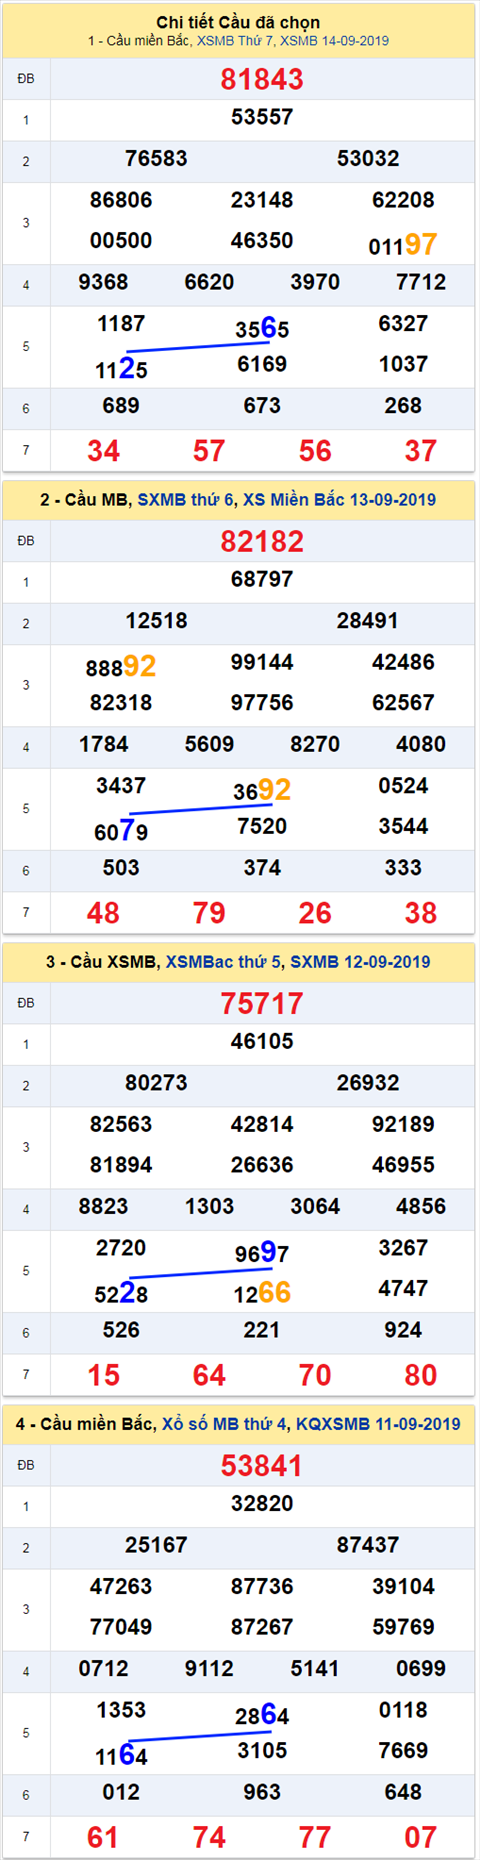The image size is (480, 1860).
Task: Select third prize number 01197
Action: (403, 244)
